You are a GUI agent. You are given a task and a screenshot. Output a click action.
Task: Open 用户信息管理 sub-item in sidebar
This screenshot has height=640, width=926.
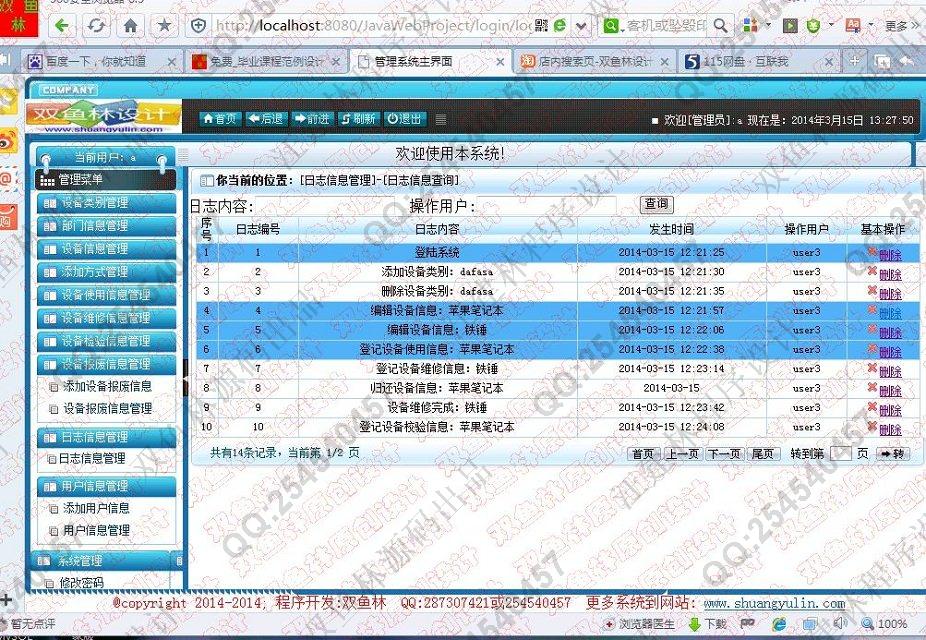96,531
